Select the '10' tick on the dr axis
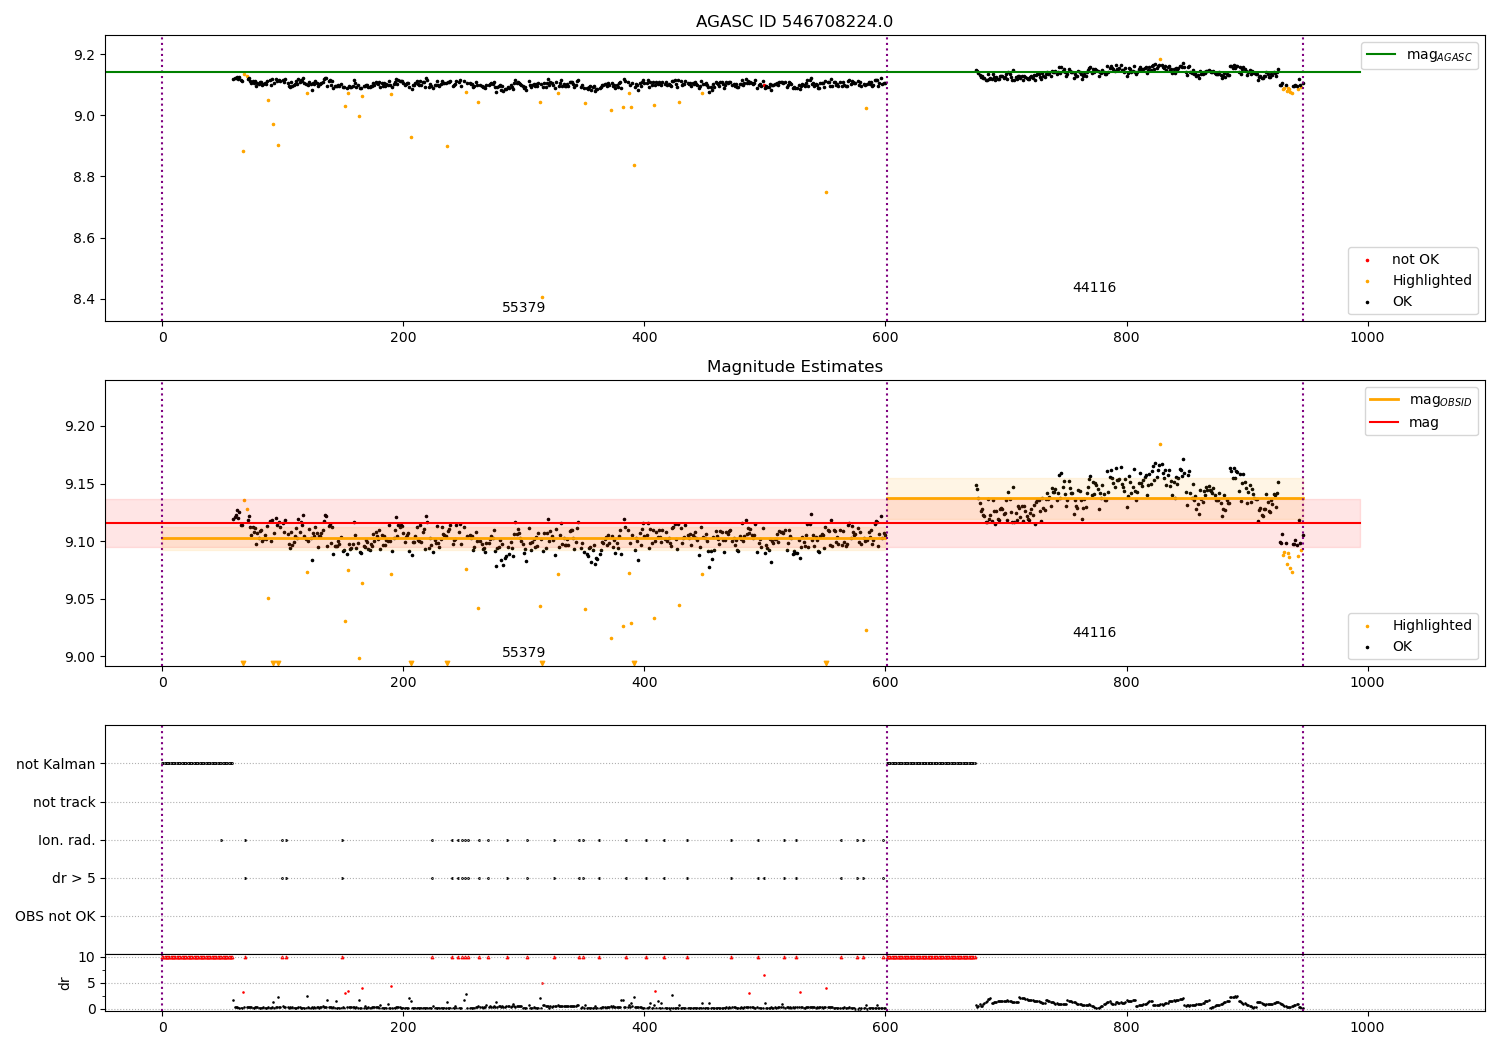 (x=87, y=958)
